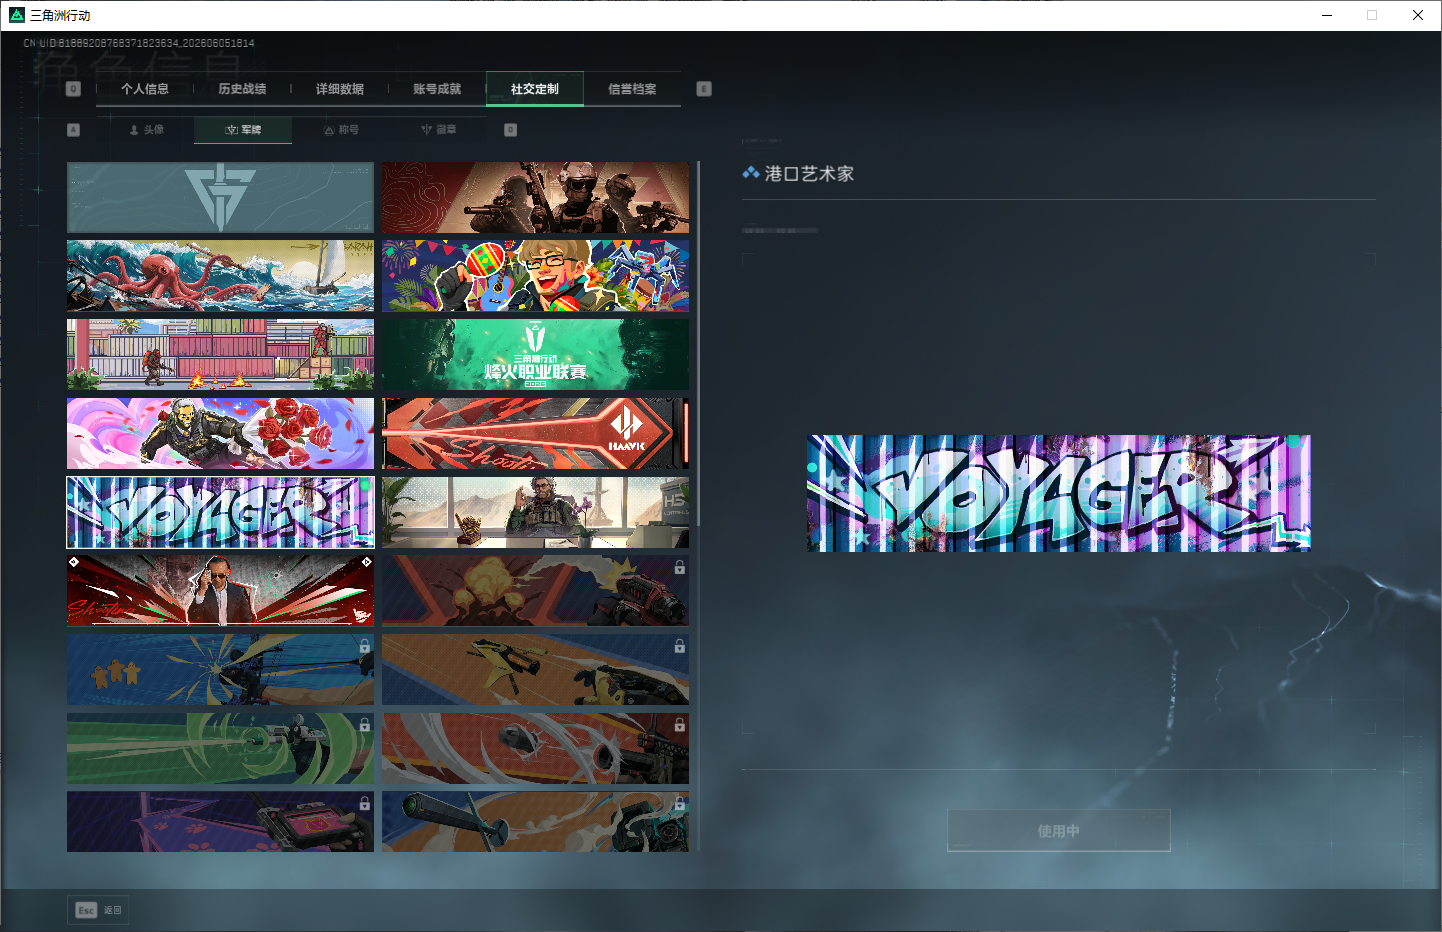Click the 使用中 button
Viewport: 1442px width, 932px height.
tap(1058, 831)
